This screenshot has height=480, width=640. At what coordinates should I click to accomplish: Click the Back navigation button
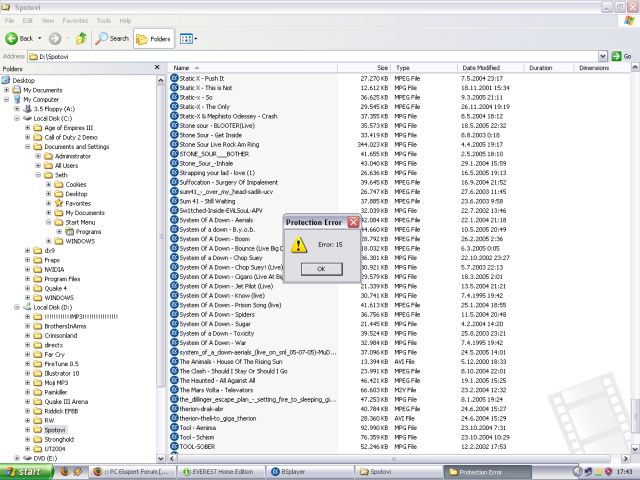(22, 38)
